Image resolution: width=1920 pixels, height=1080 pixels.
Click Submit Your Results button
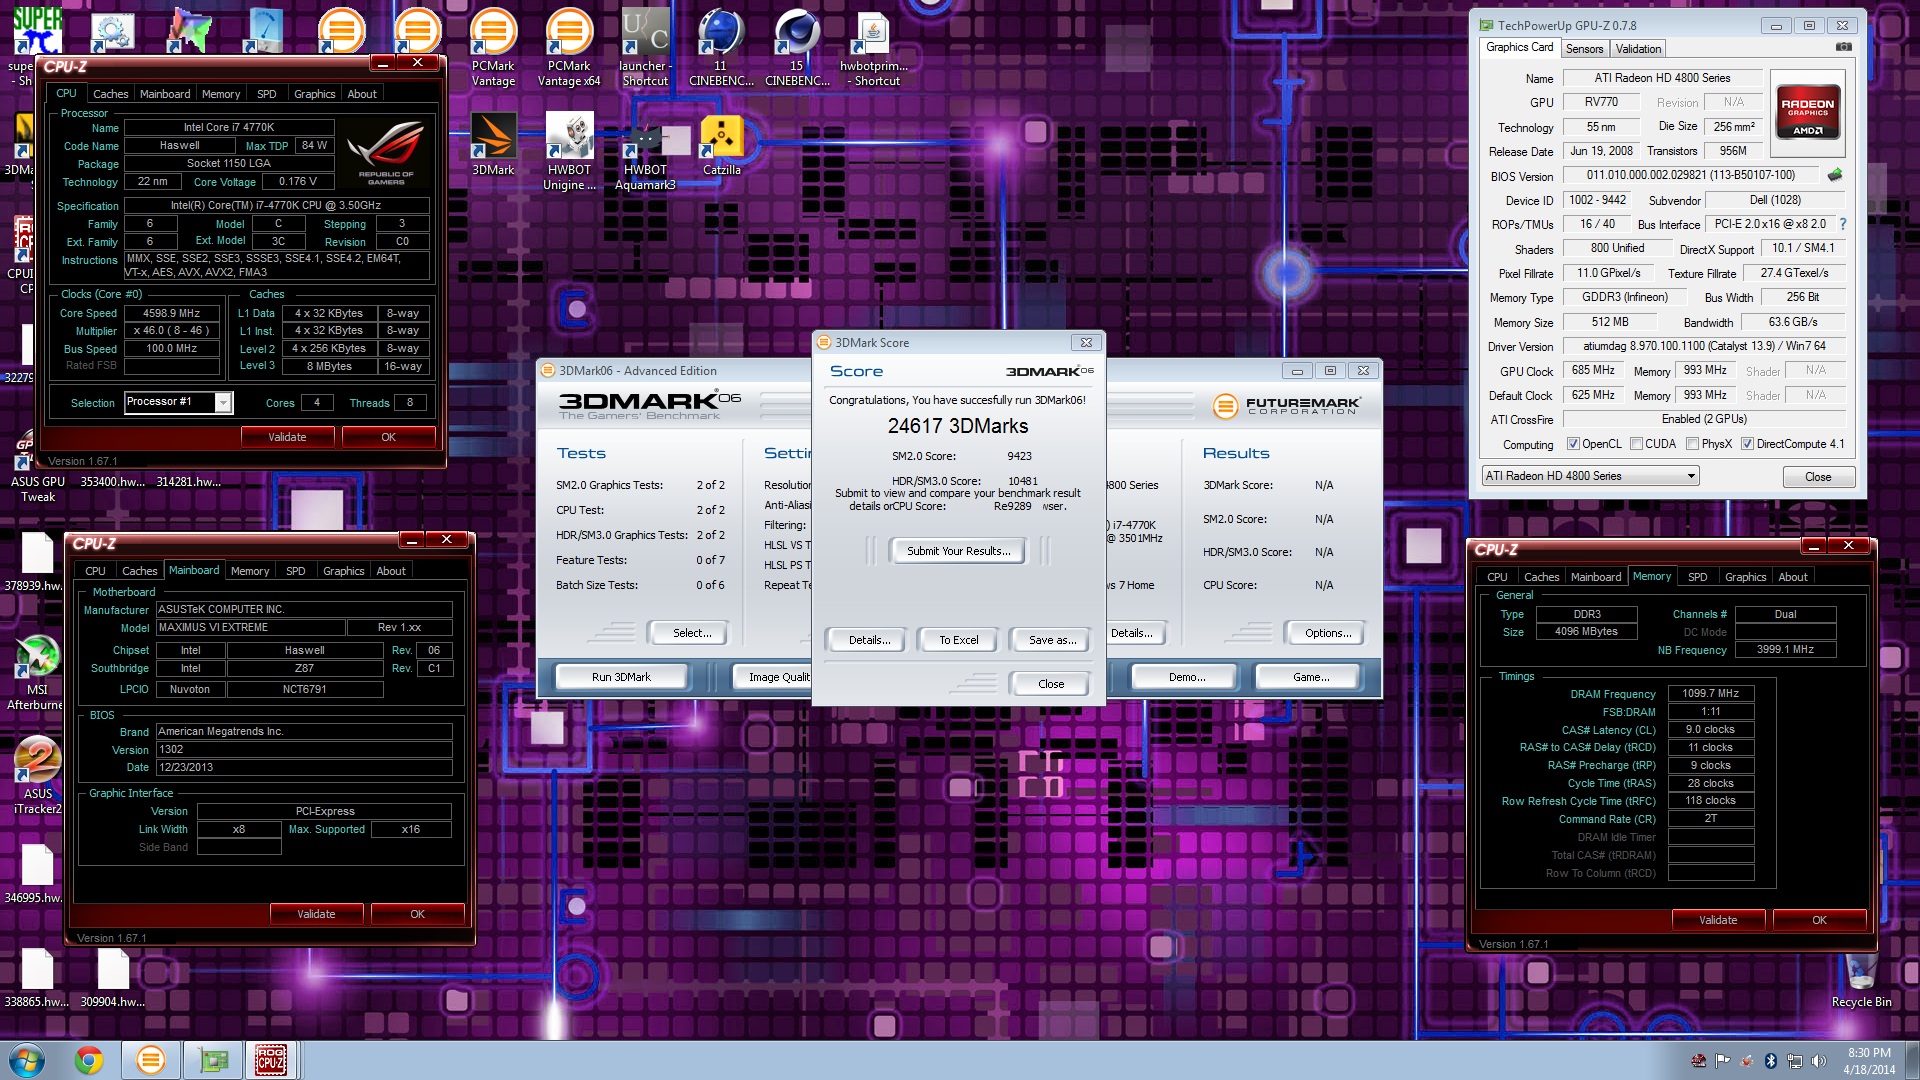(958, 551)
